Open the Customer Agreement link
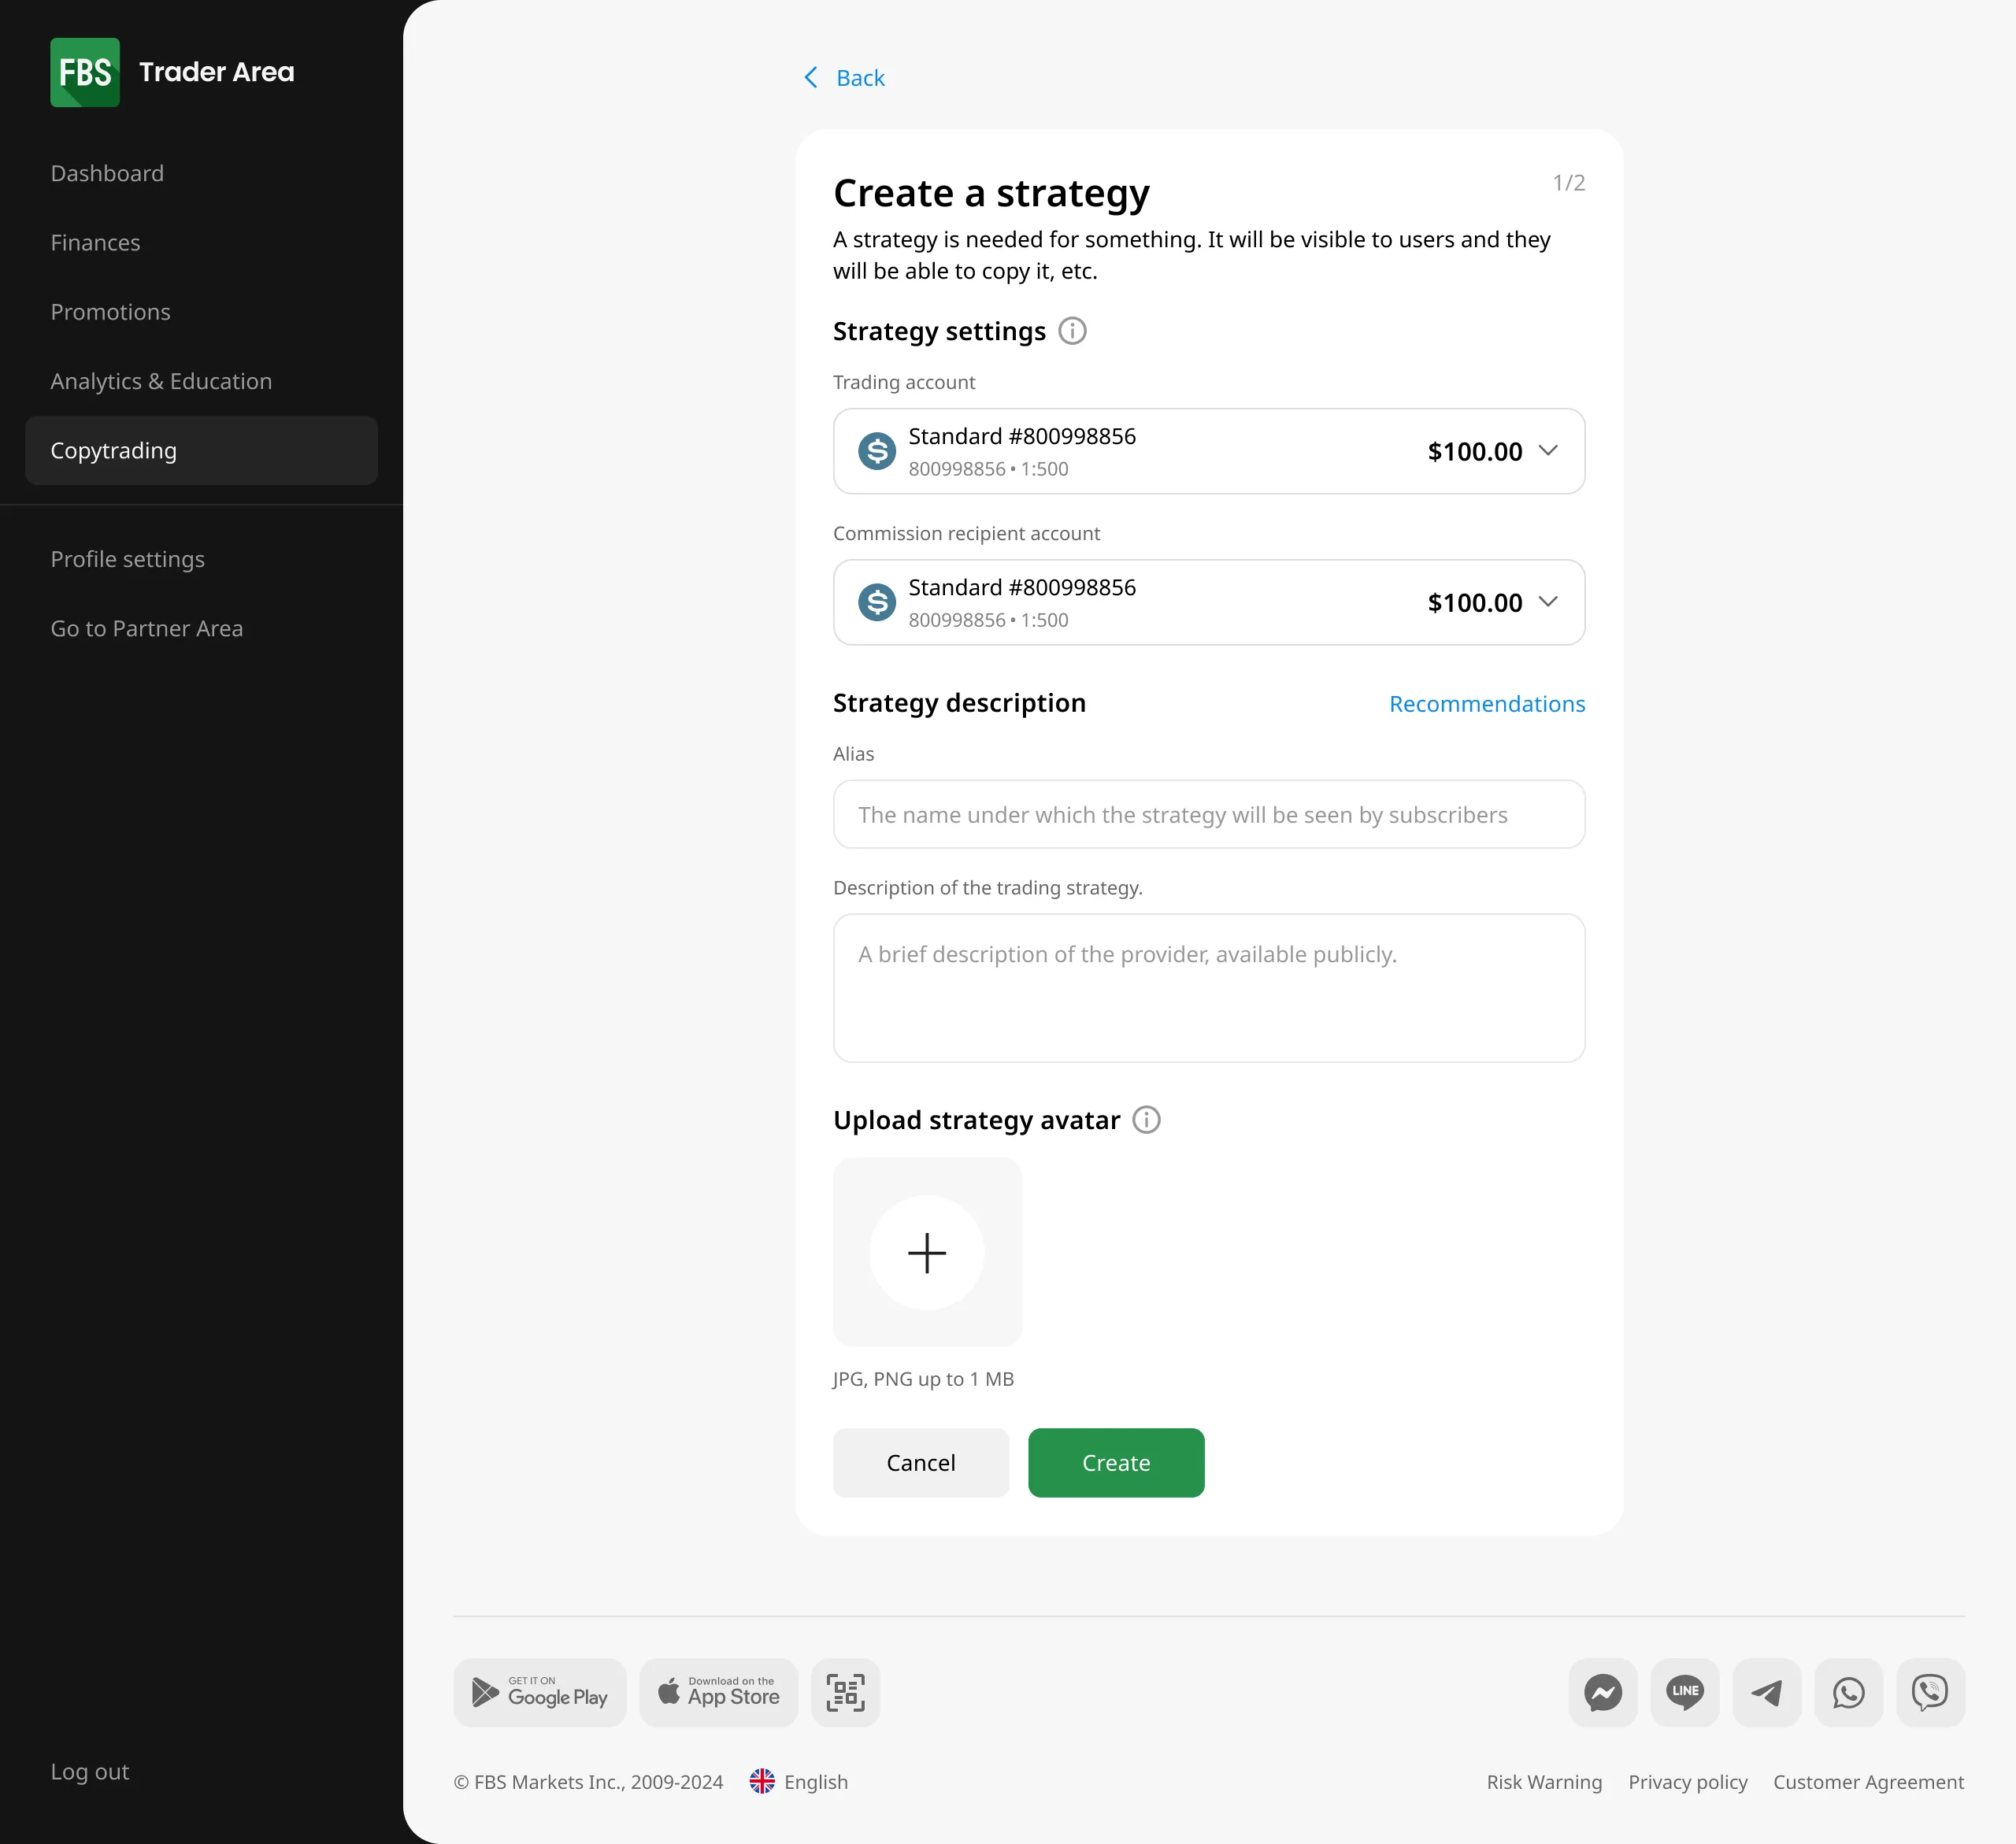 [1868, 1782]
